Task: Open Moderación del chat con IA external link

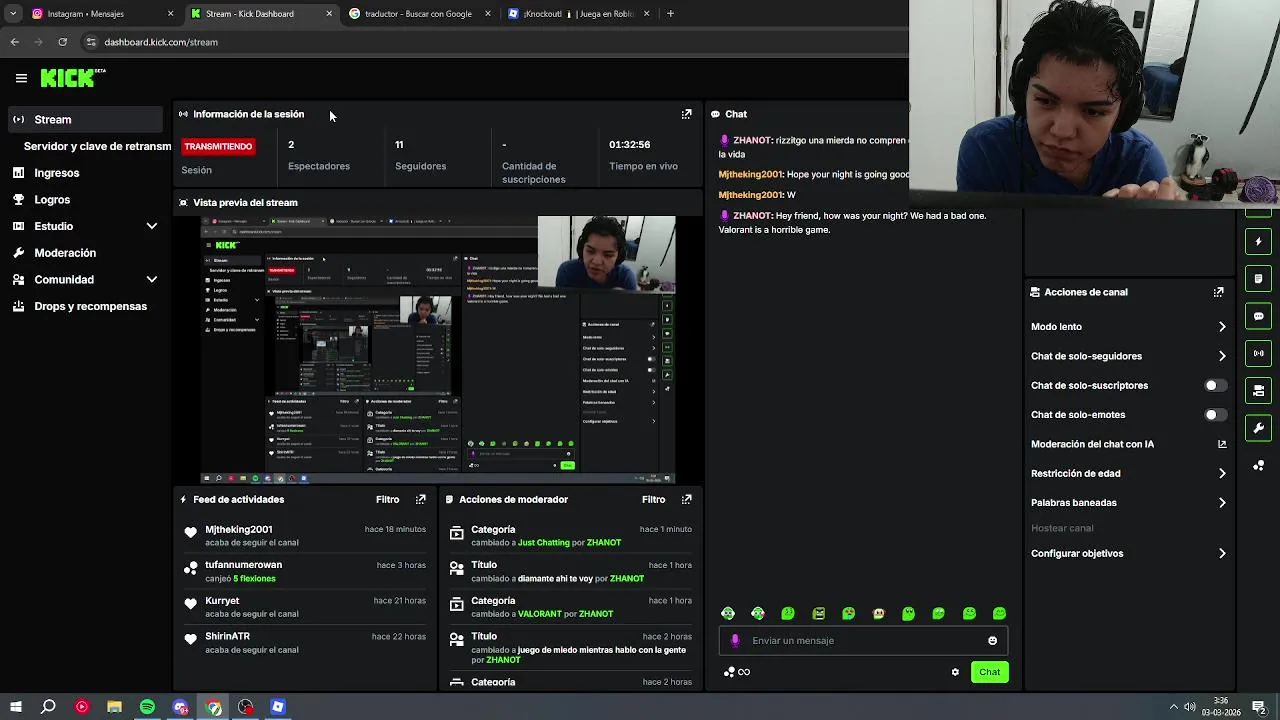Action: pos(1221,444)
